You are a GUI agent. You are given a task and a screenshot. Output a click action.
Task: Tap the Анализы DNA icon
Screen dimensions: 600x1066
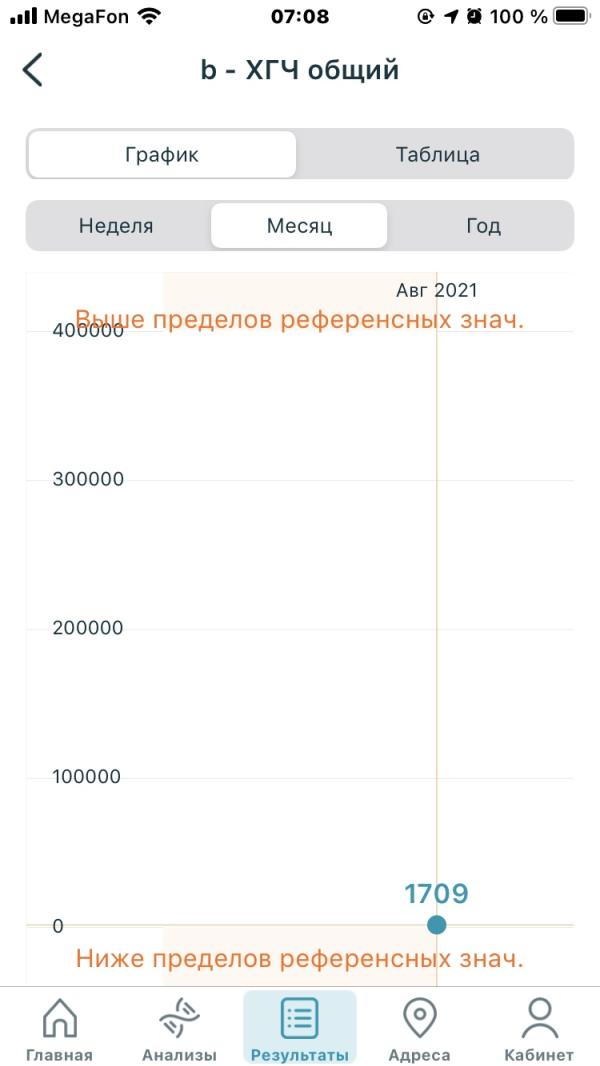pyautogui.click(x=179, y=1019)
